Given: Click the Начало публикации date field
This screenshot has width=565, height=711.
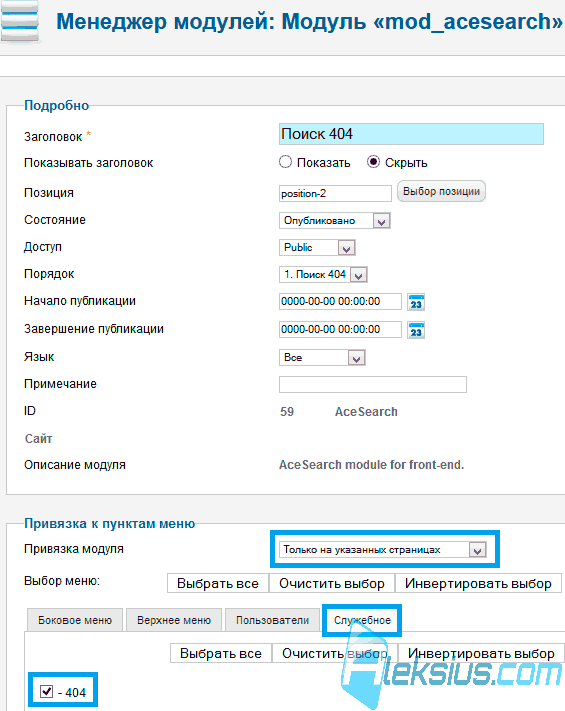Looking at the screenshot, I should click(x=340, y=302).
